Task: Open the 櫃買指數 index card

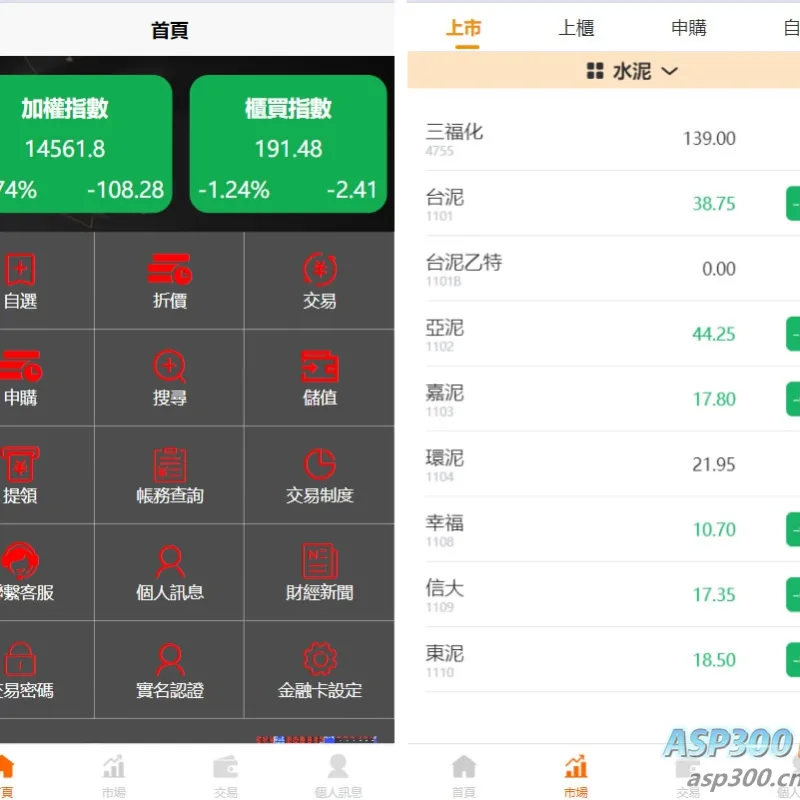Action: [288, 144]
